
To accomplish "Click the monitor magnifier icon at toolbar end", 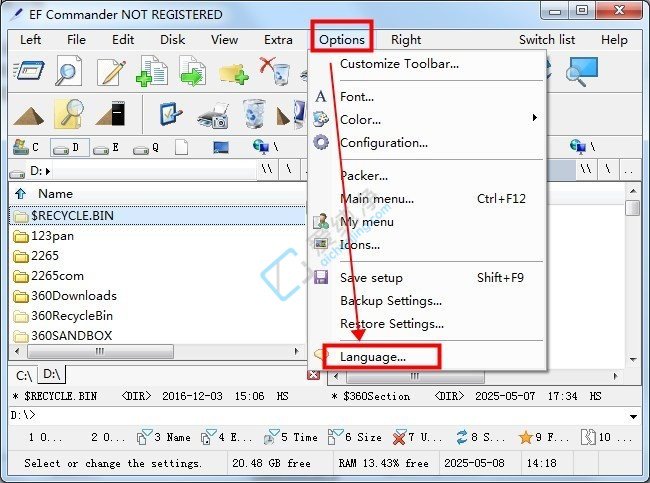I will pyautogui.click(x=582, y=71).
